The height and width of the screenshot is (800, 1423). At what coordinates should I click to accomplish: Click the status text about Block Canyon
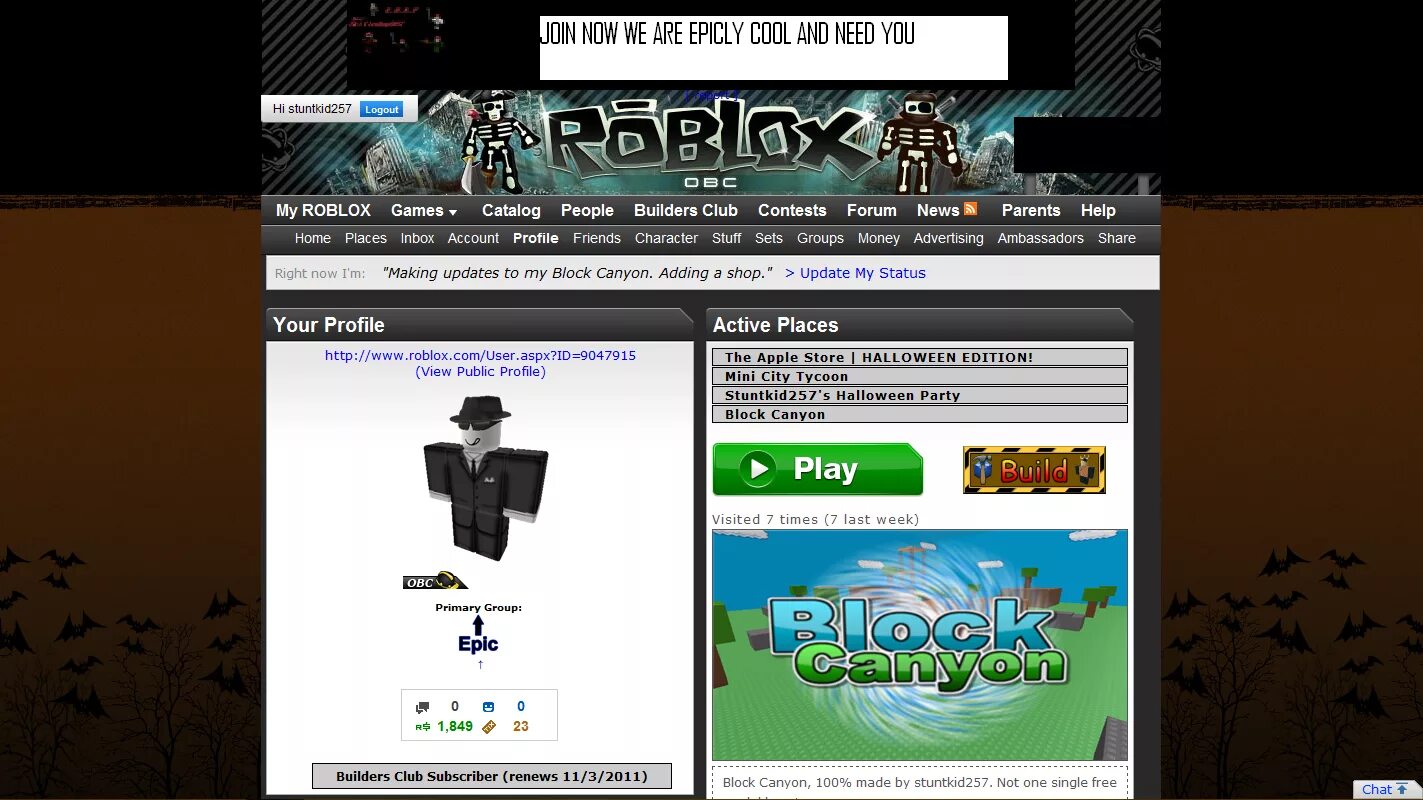click(577, 273)
